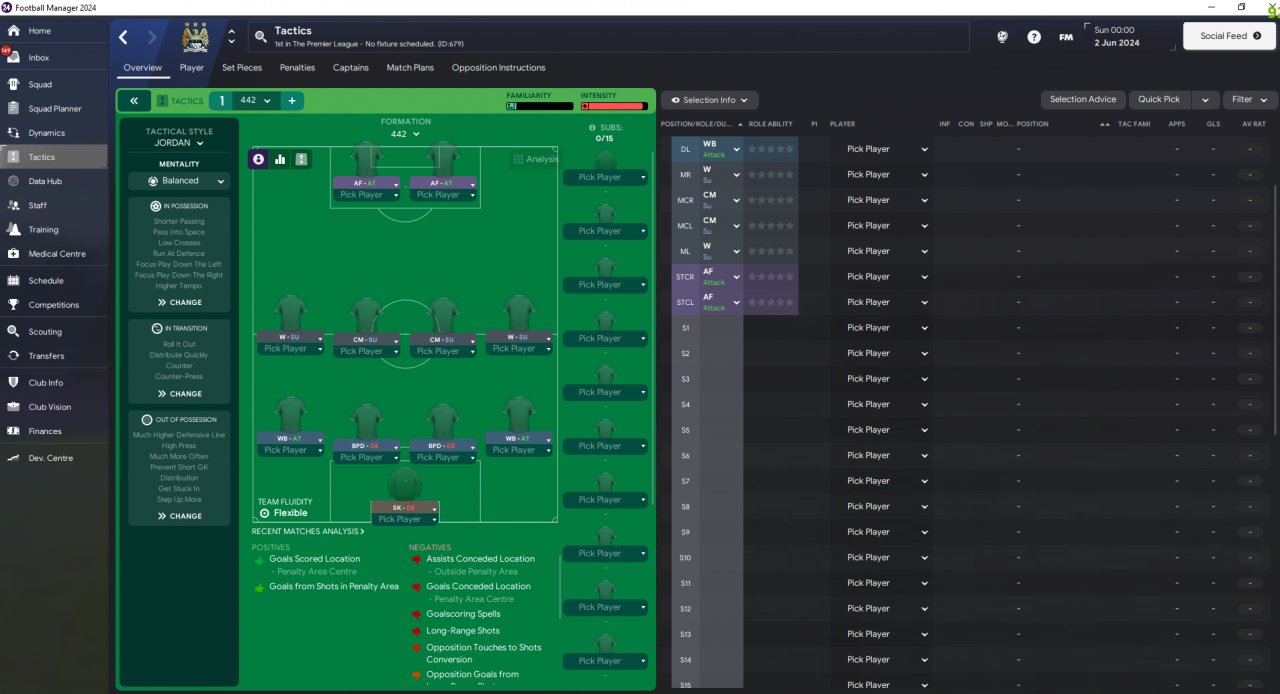Screen dimensions: 1280x694
Task: Open the Tactical Style Jordan dropdown
Action: [x=179, y=143]
